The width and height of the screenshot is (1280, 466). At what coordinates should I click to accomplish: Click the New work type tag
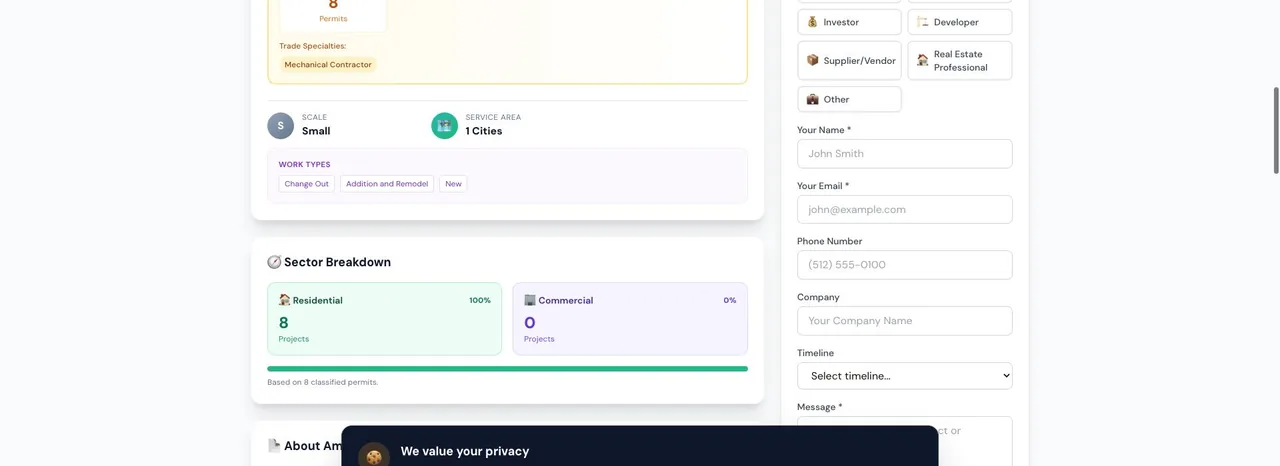453,184
